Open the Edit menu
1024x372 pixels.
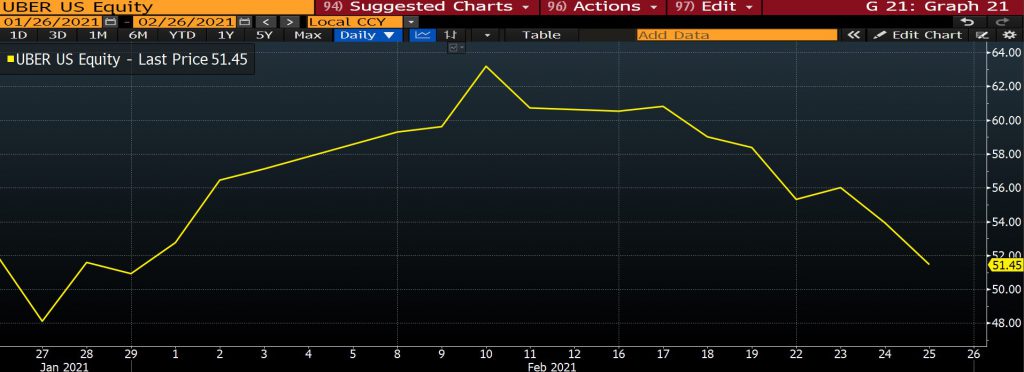(x=714, y=7)
